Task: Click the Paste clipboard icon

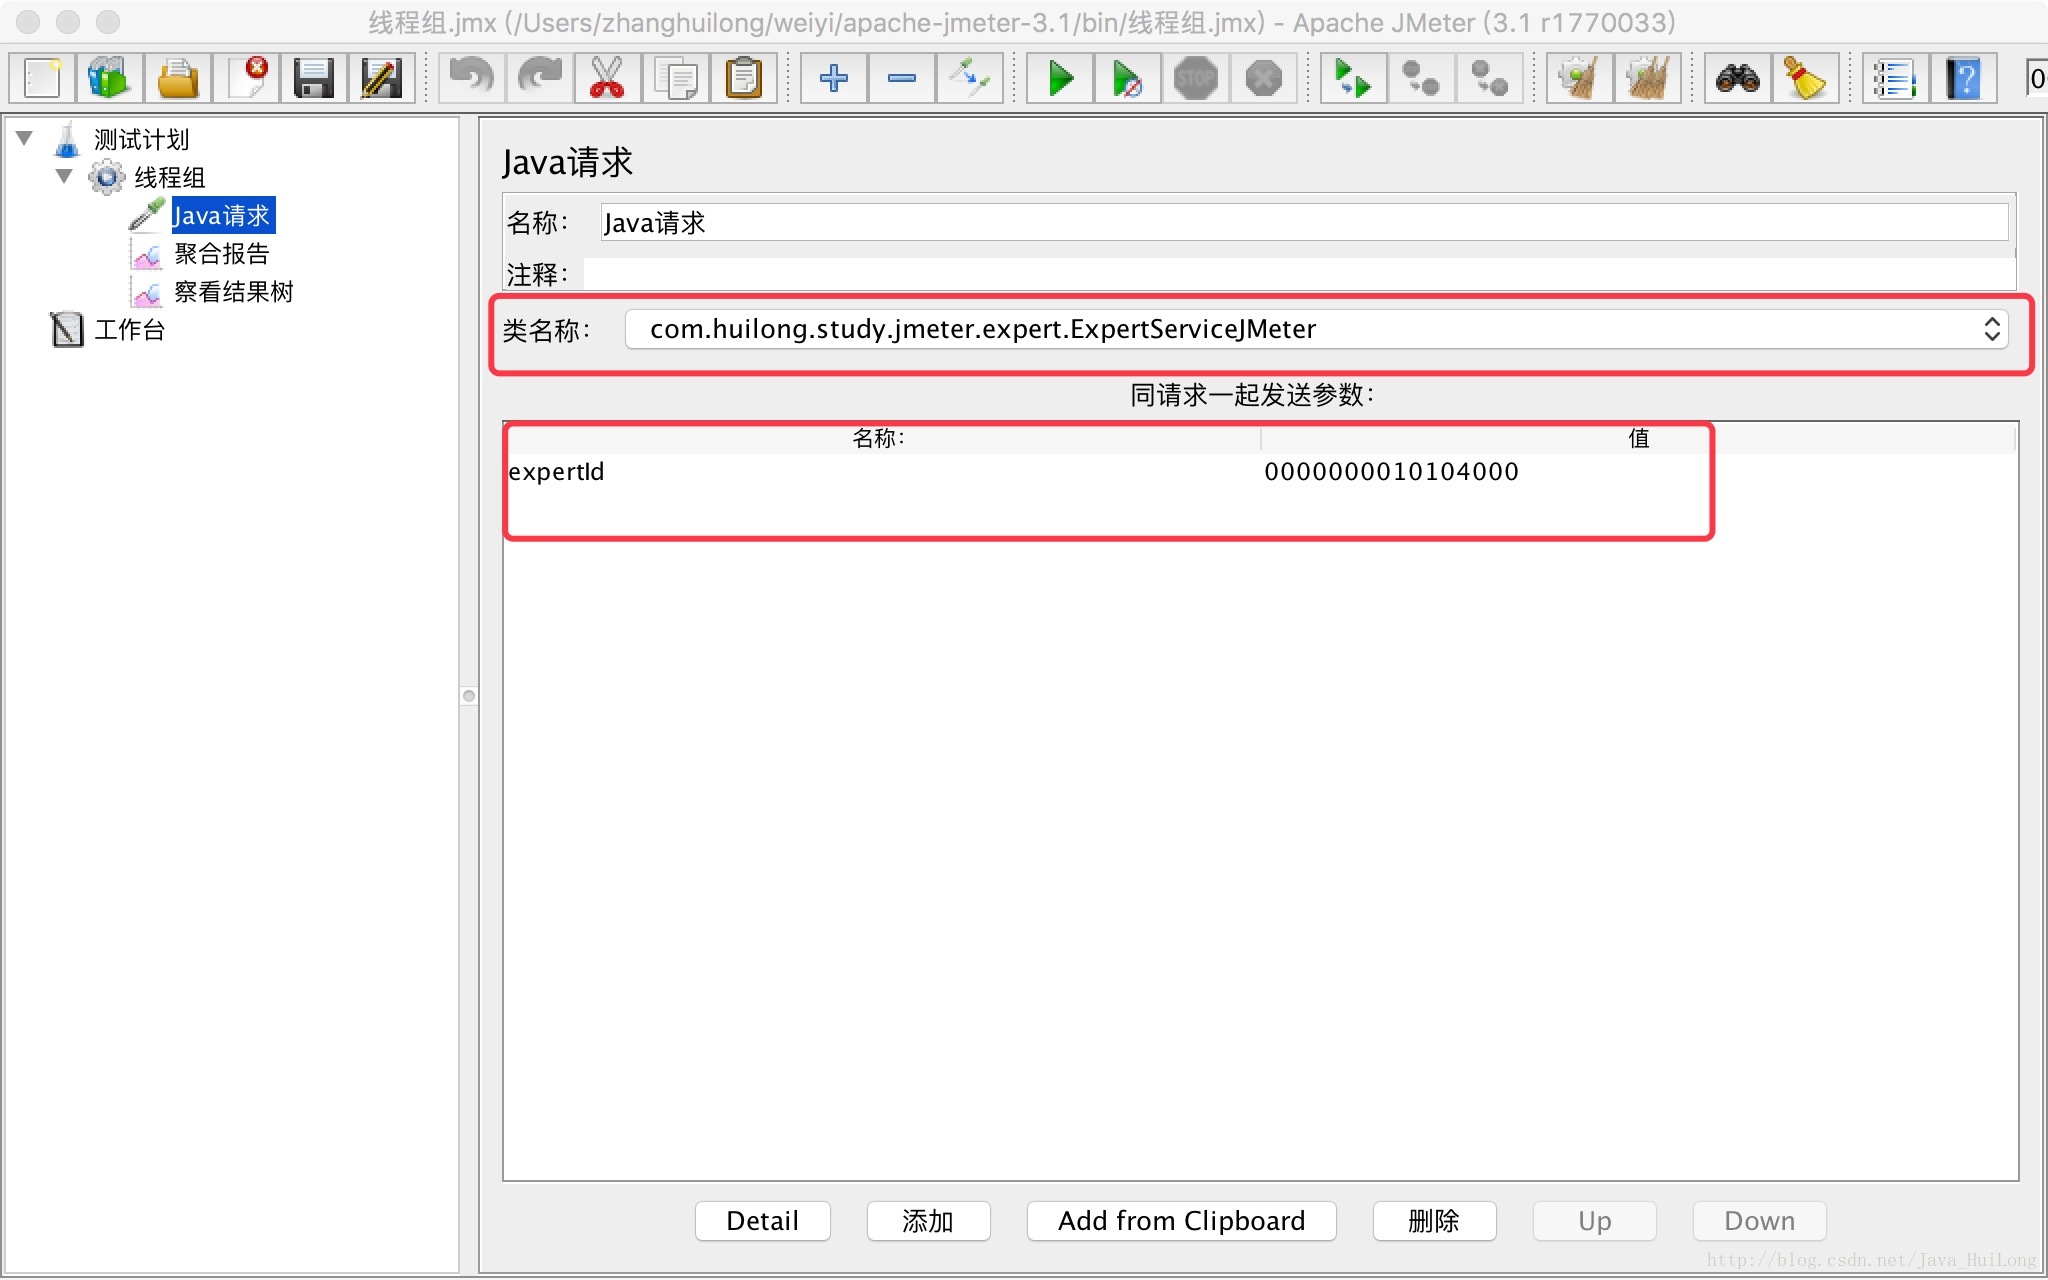Action: pyautogui.click(x=743, y=78)
